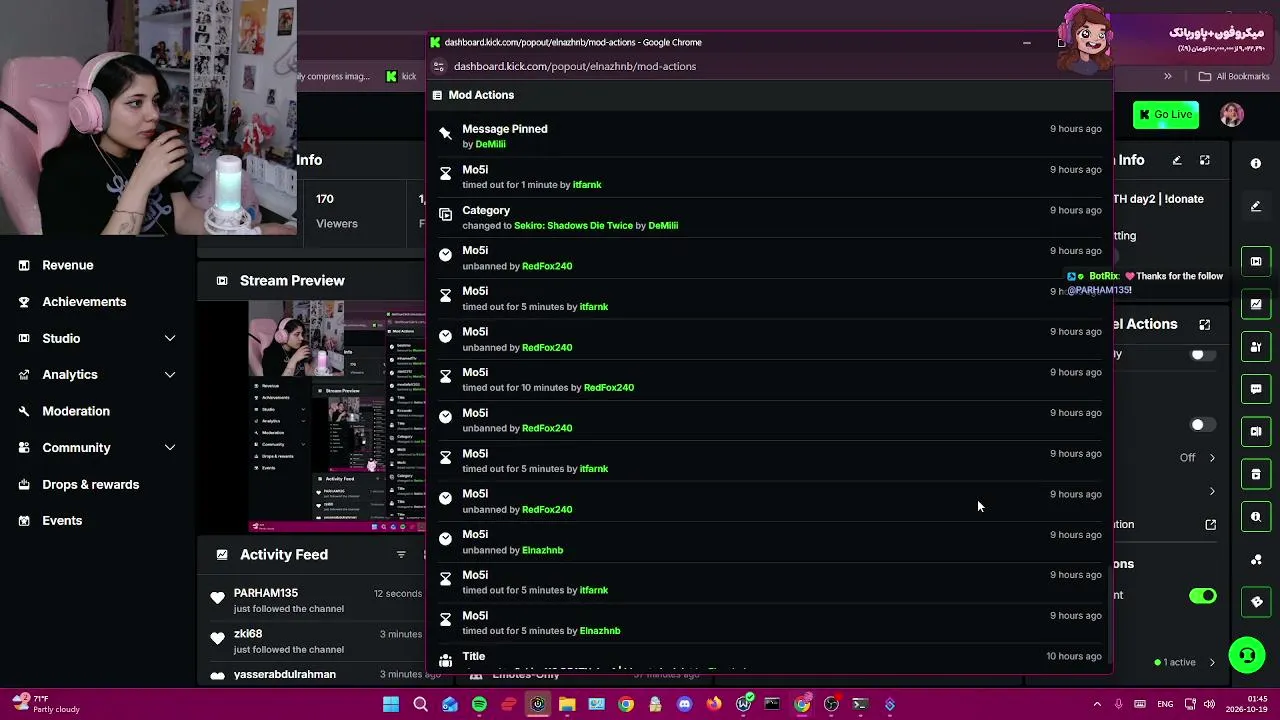The height and width of the screenshot is (720, 1280).
Task: Pop out the Channel Actions panel
Action: (1205, 324)
